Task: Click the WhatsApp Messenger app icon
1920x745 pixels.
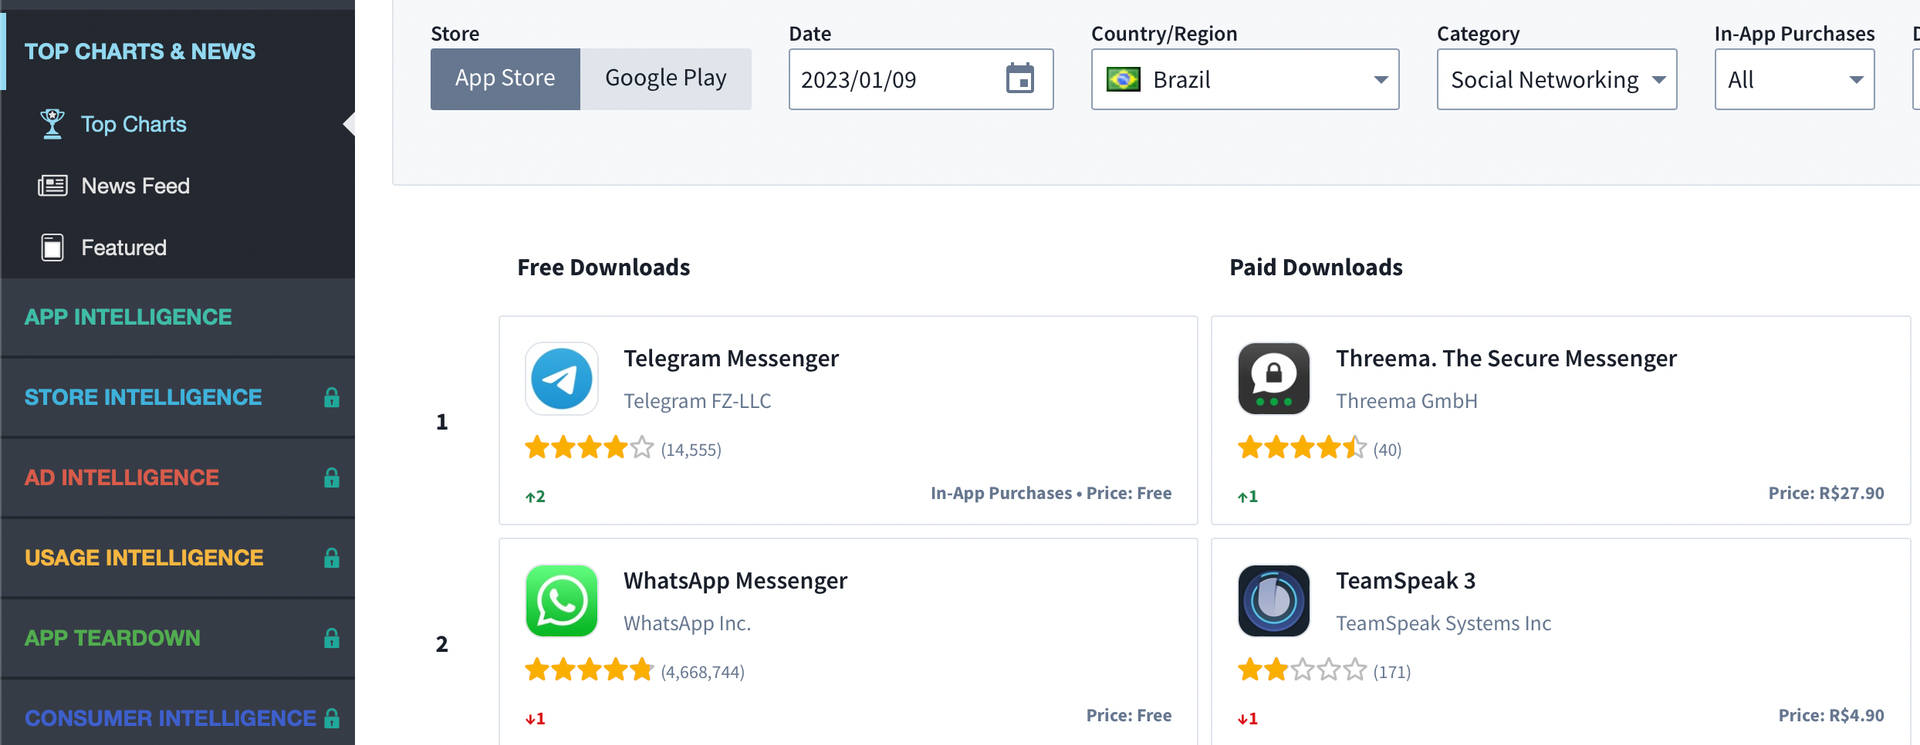Action: pos(562,601)
